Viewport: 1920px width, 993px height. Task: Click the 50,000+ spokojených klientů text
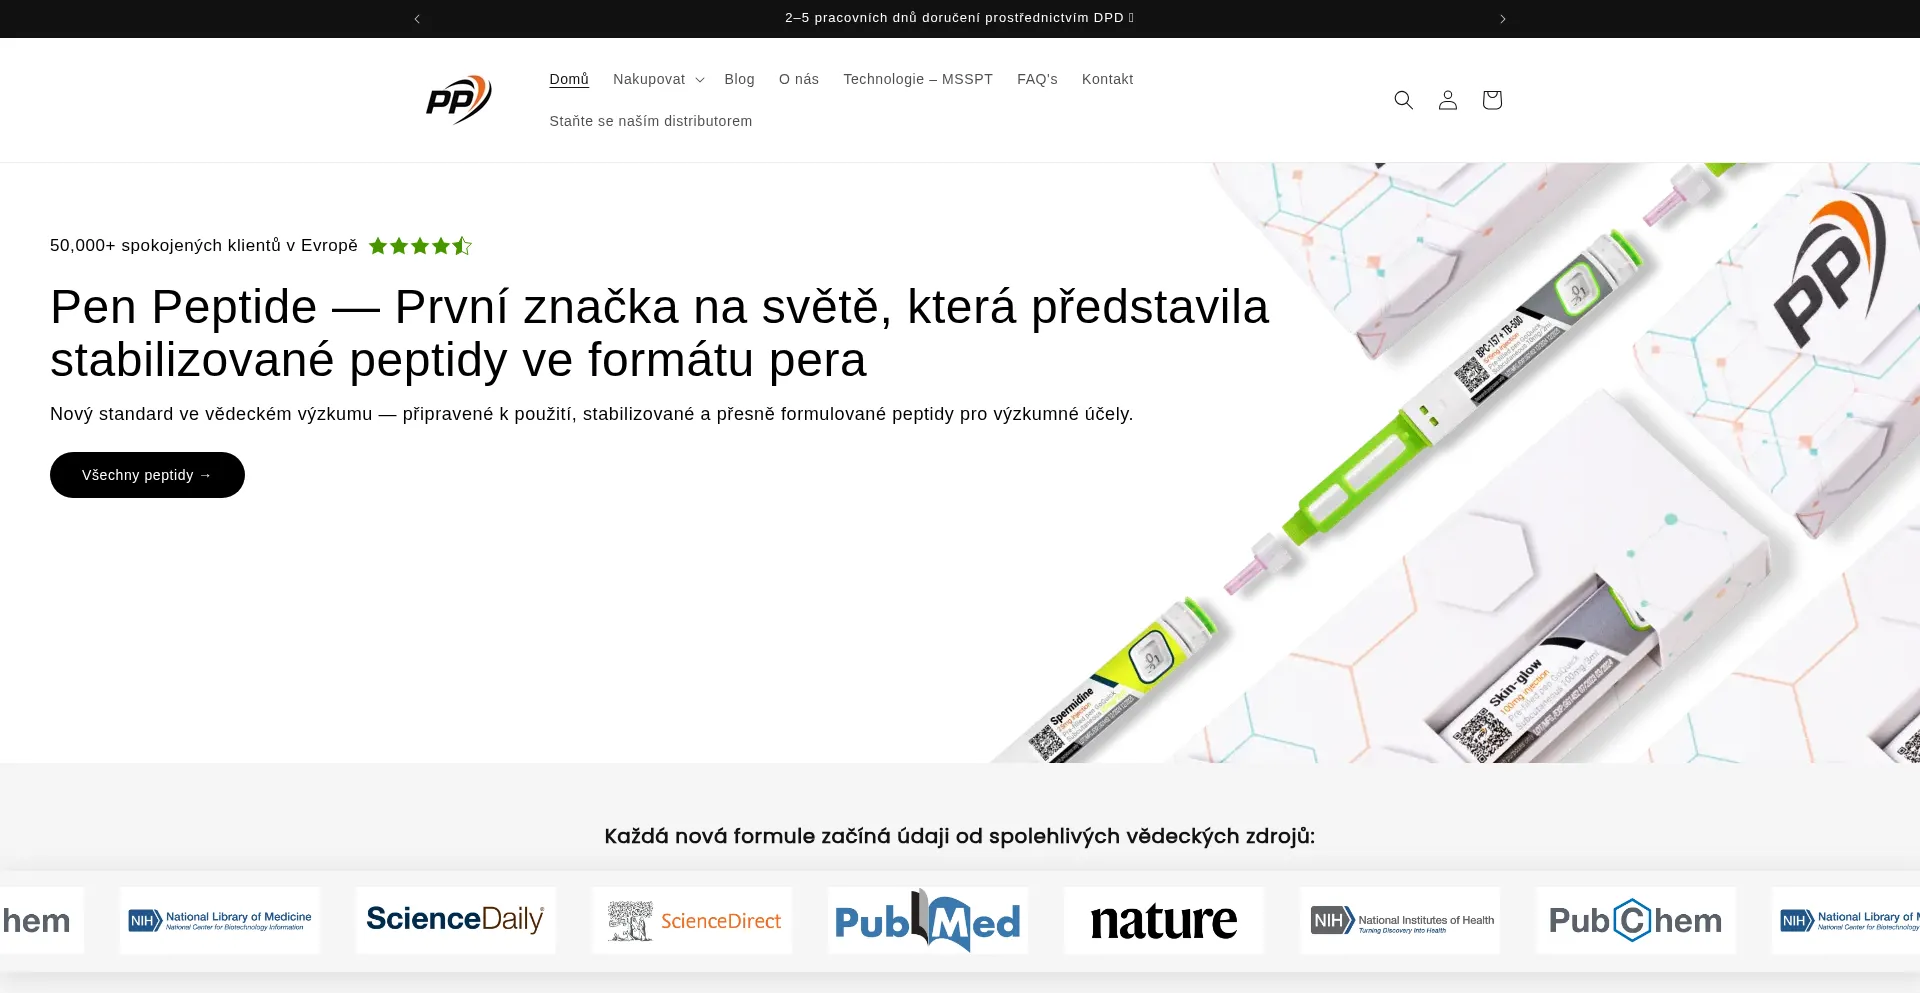coord(204,246)
